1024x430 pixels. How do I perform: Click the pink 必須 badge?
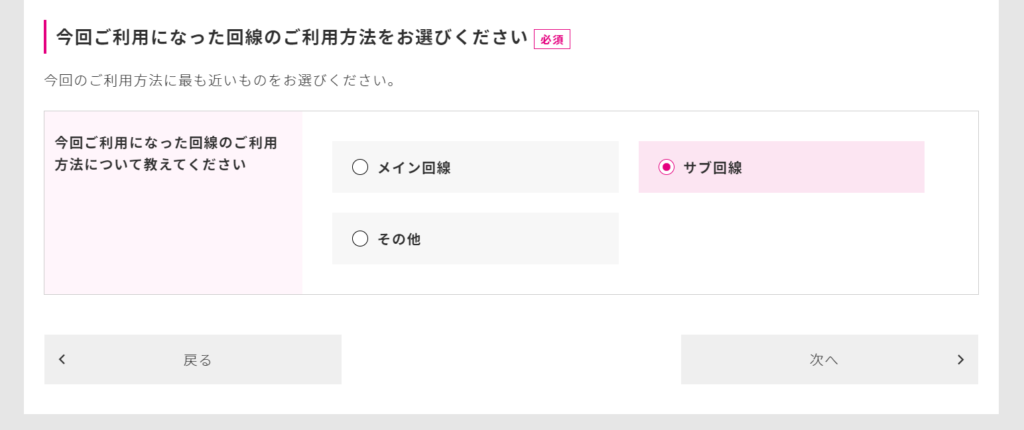click(552, 39)
